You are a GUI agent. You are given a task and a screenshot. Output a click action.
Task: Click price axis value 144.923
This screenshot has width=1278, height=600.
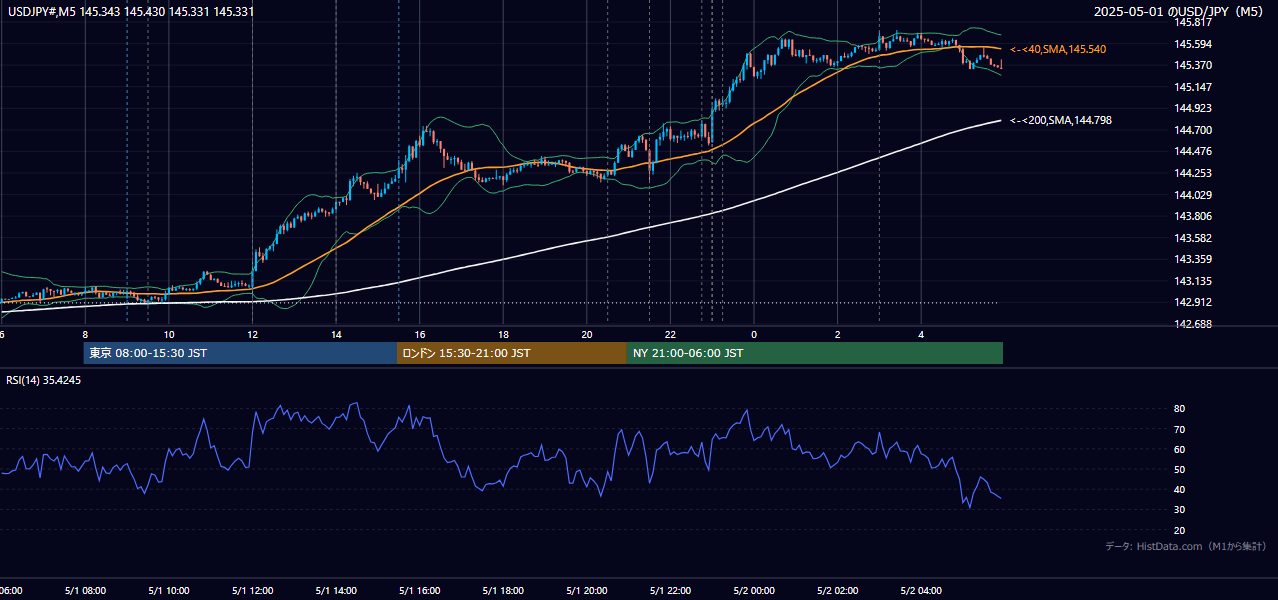tap(1192, 108)
